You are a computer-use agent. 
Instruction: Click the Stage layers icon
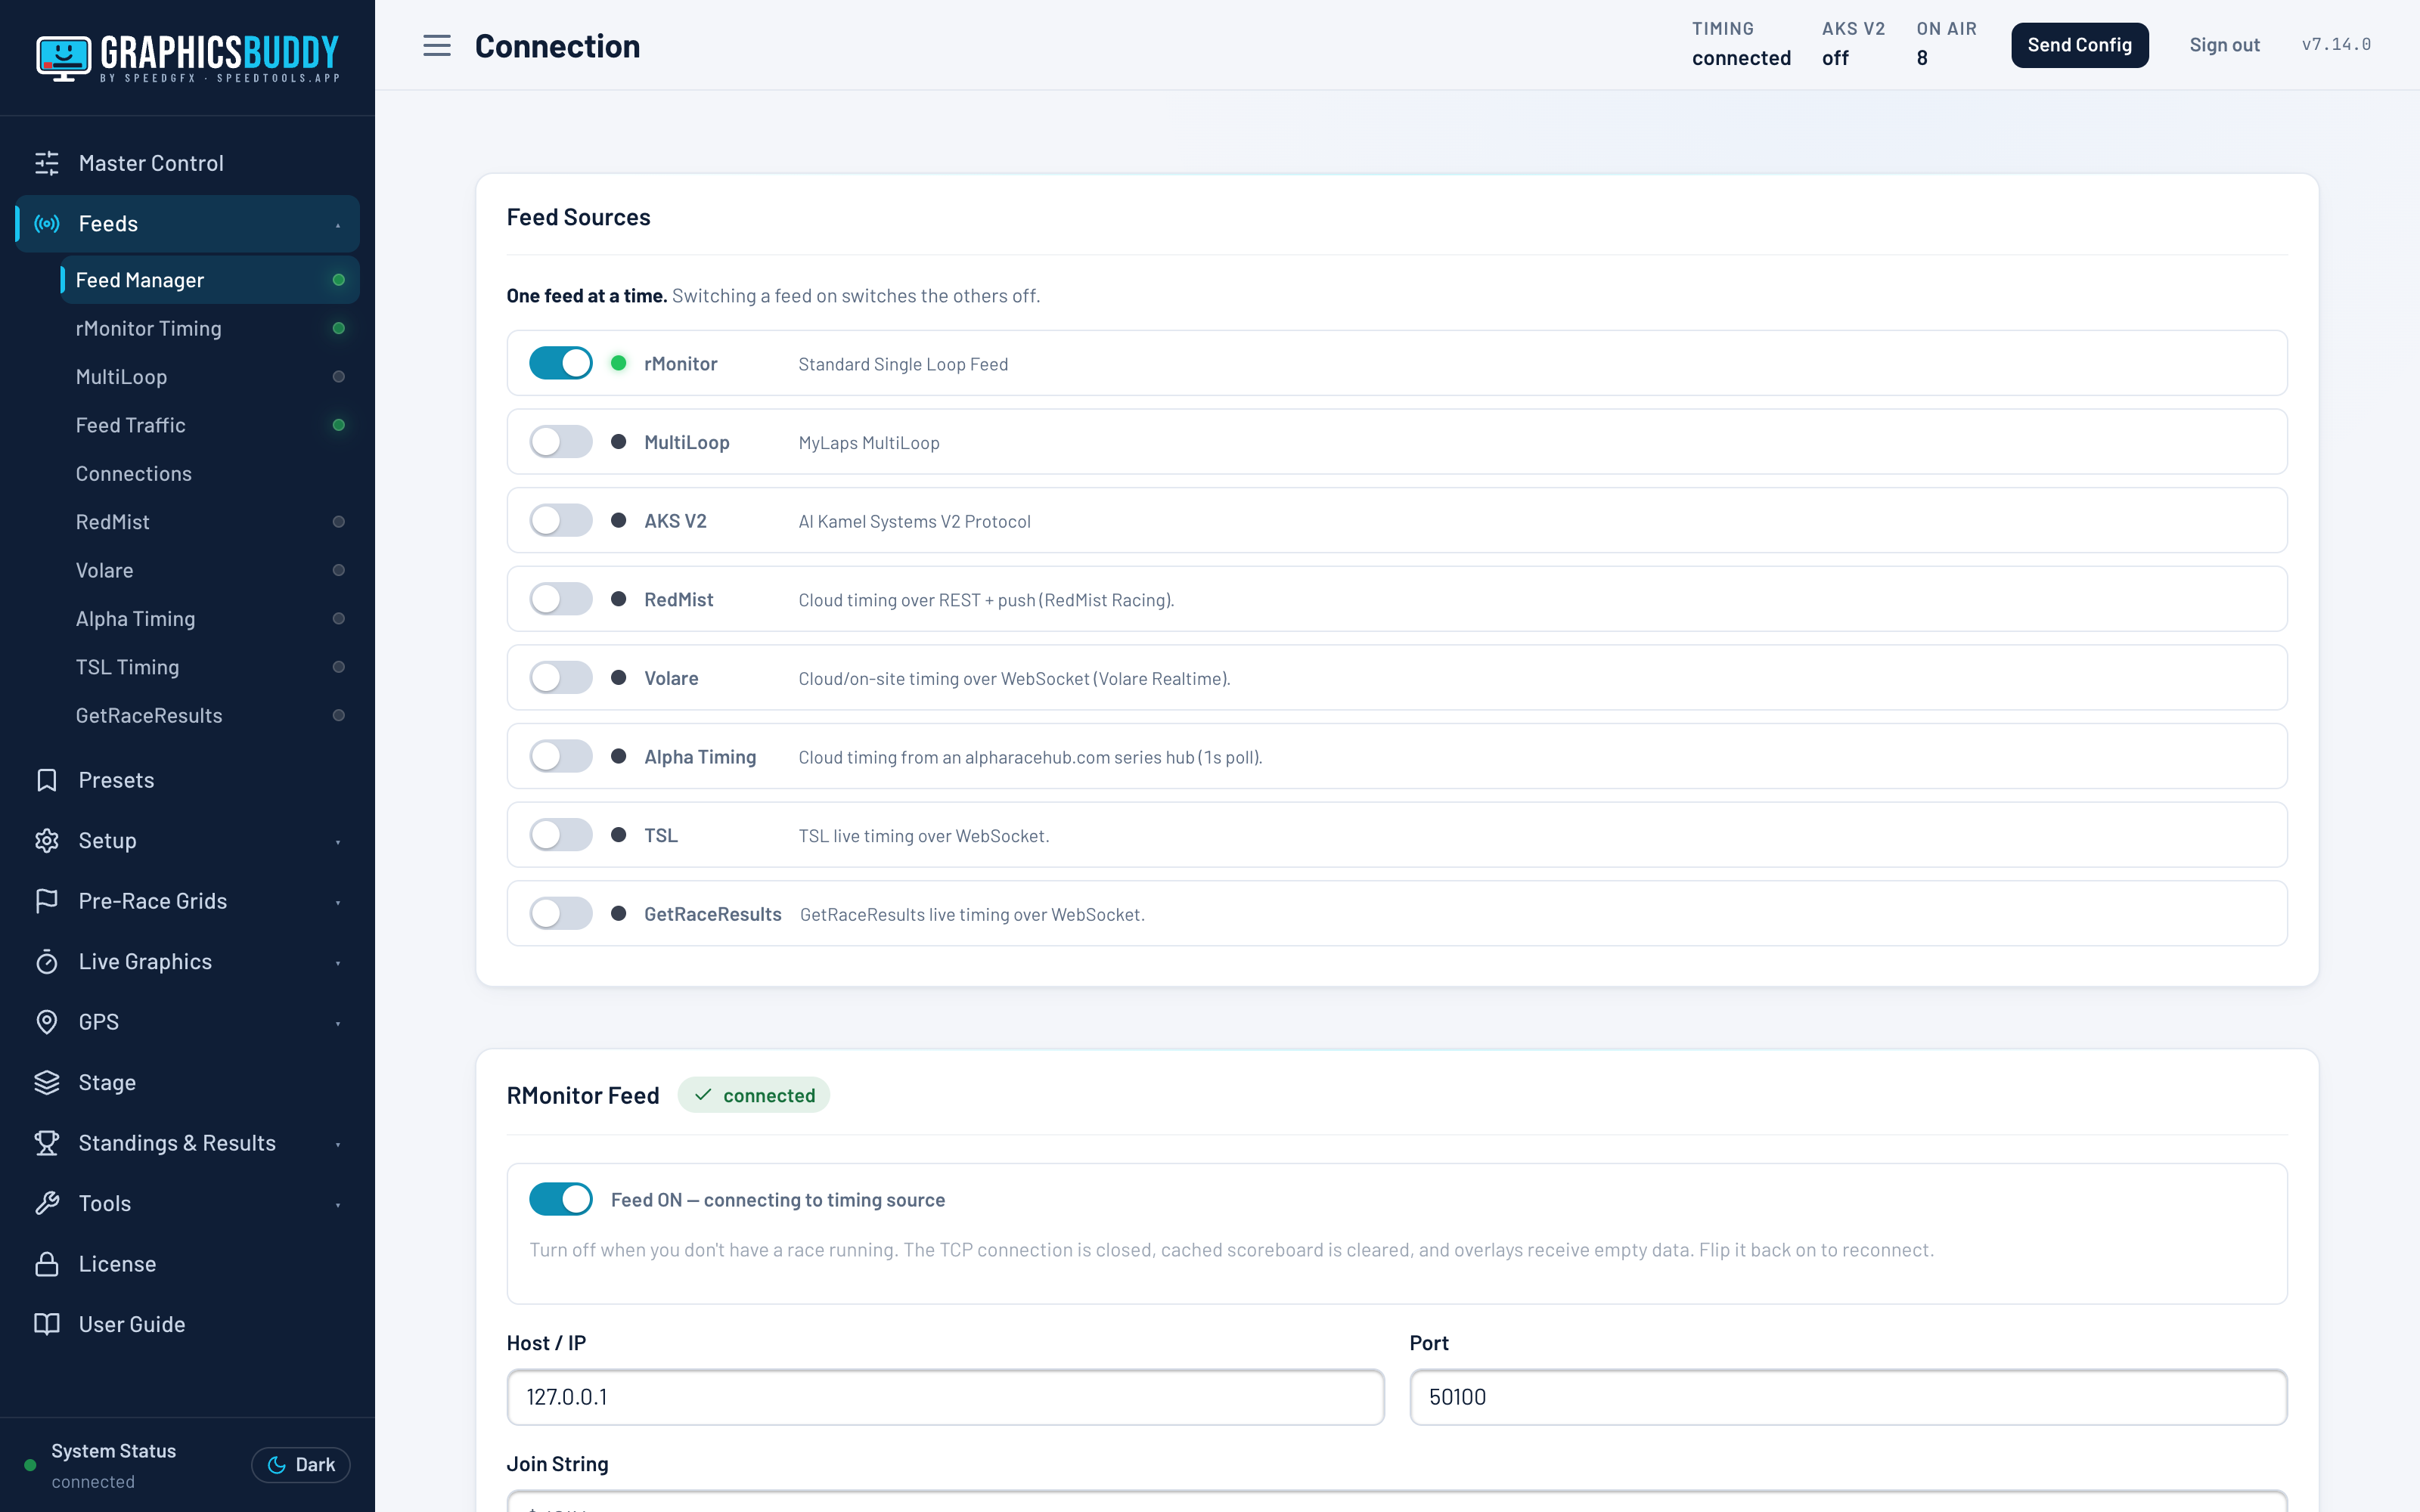tap(47, 1083)
